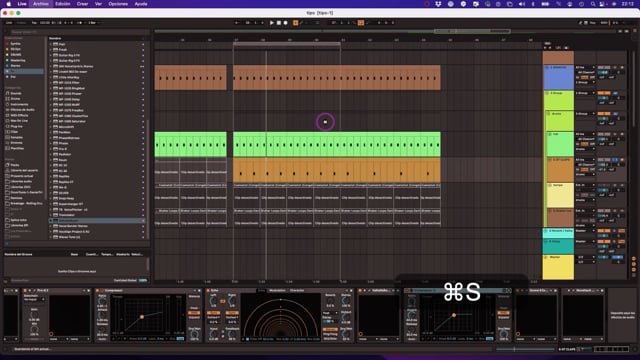Select the B Delay return track header
The image size is (640, 360).
[x=558, y=247]
